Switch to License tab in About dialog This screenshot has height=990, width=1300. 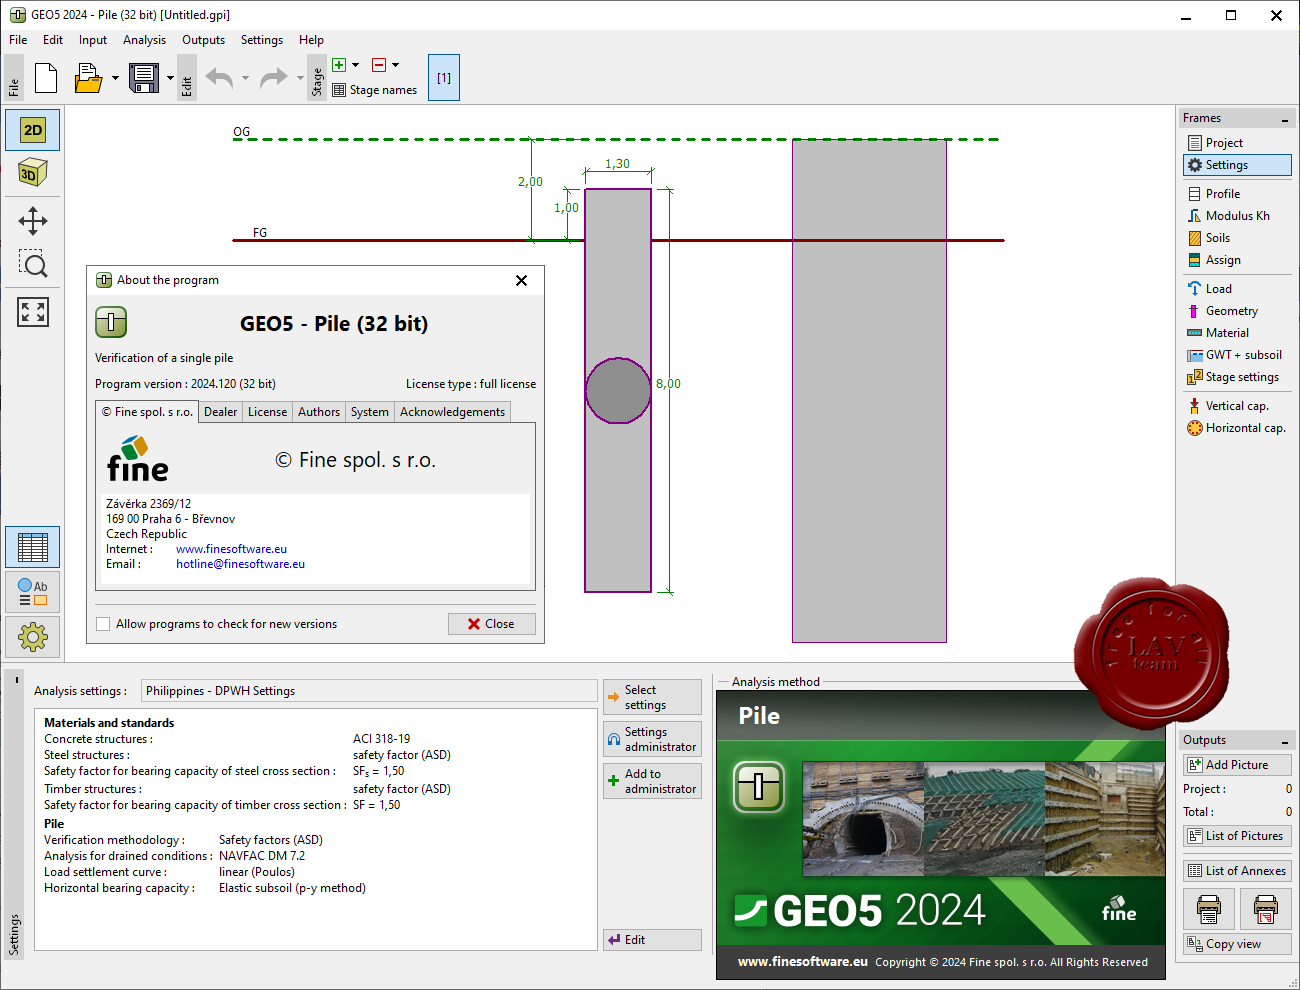[268, 412]
